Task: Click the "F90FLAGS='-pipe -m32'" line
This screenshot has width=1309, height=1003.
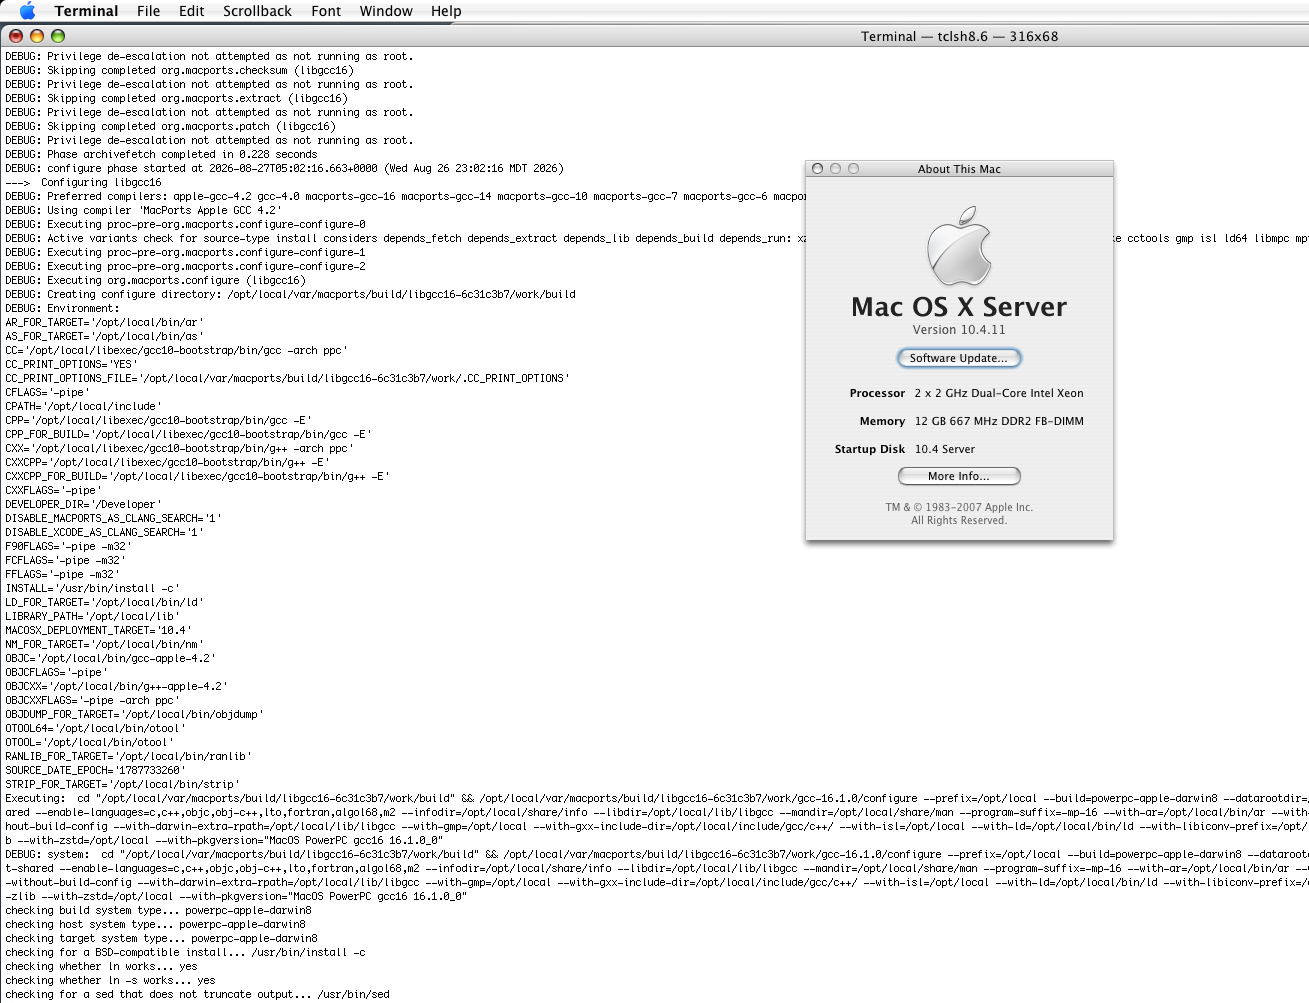Action: pos(68,546)
